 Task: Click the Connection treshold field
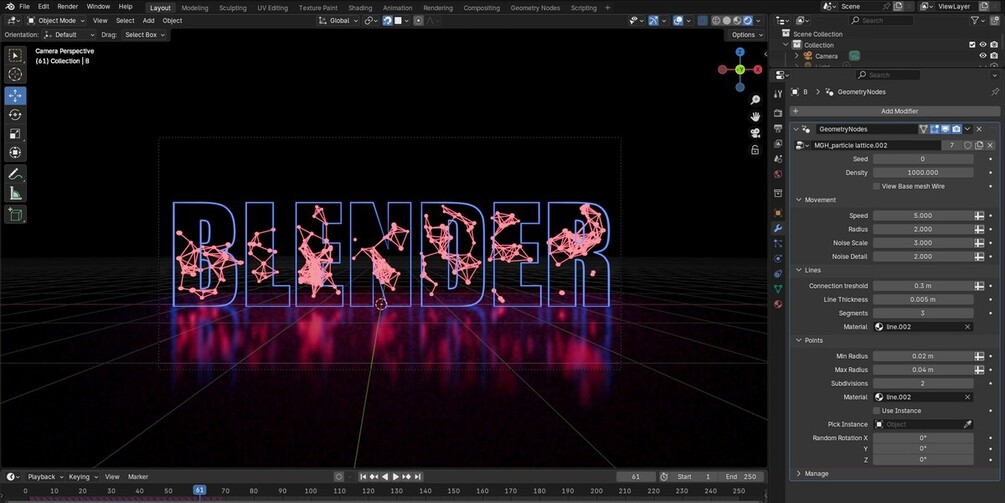(923, 286)
